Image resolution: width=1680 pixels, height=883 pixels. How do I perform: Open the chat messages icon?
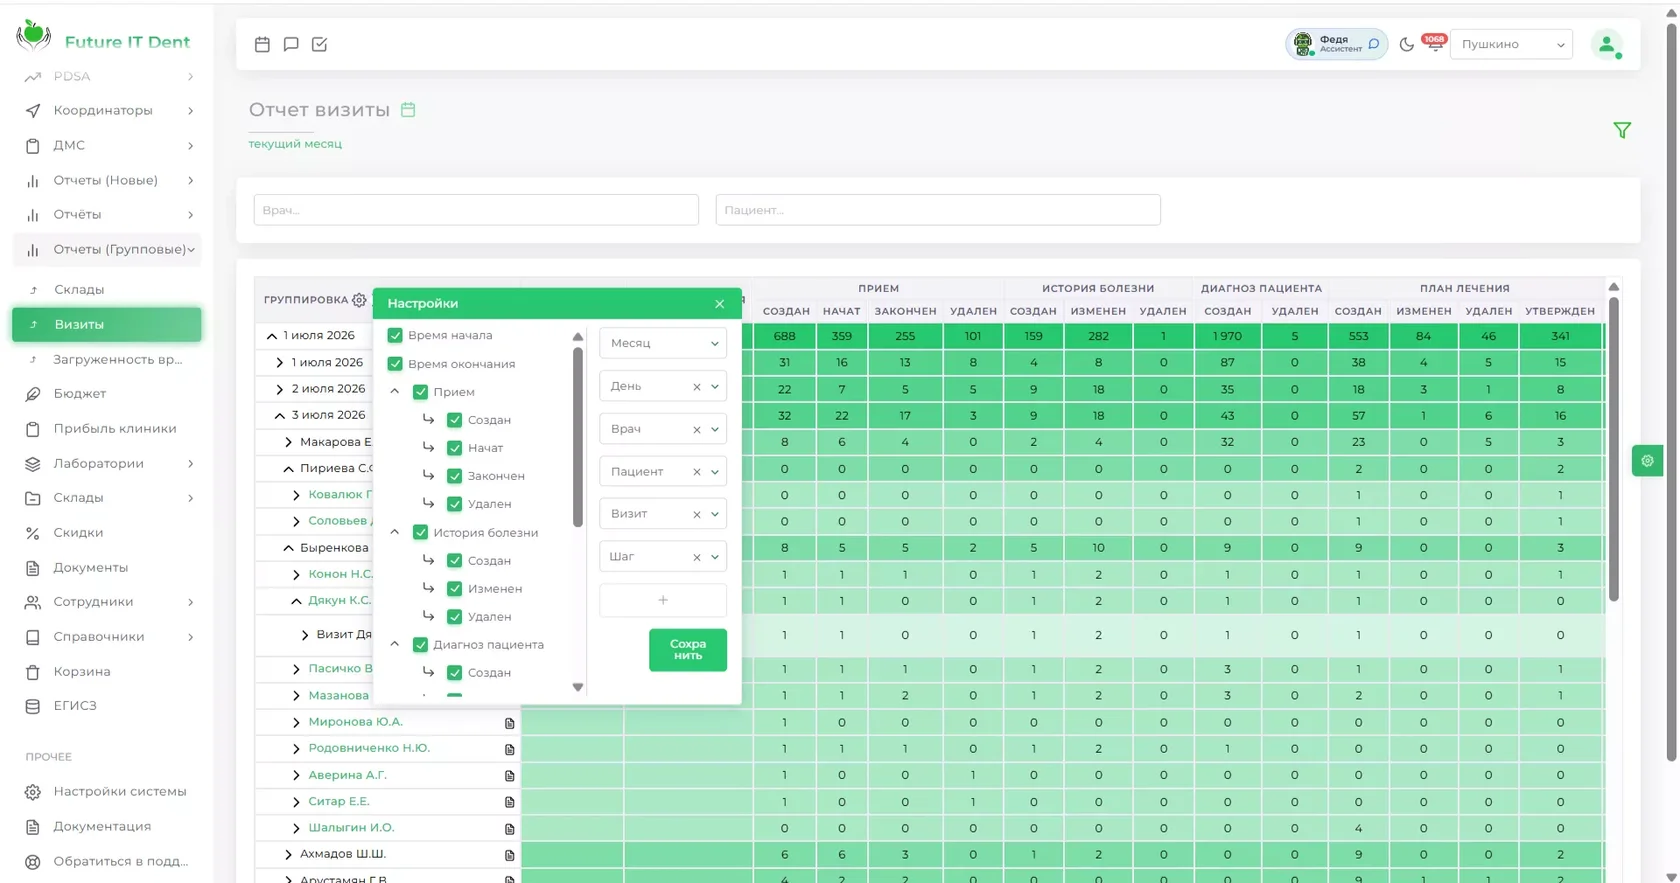291,44
